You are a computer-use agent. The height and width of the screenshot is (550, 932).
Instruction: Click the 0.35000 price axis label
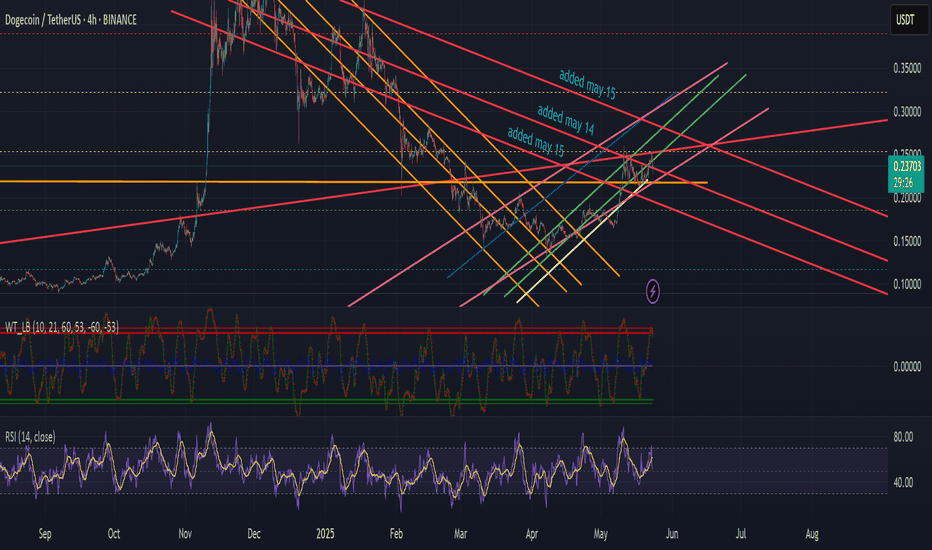(x=907, y=68)
